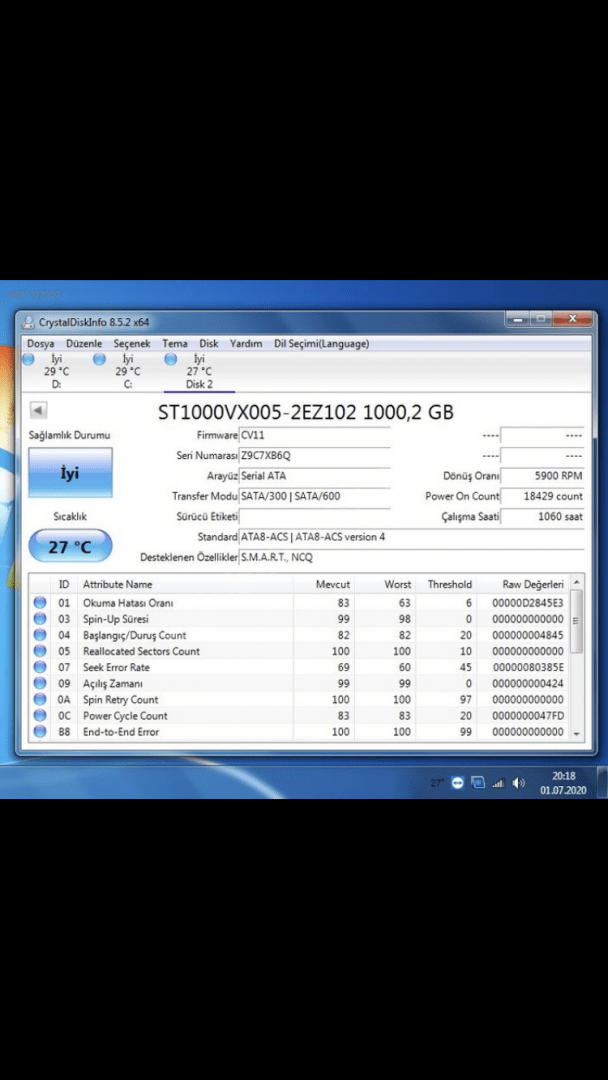Click the Mevcut column header
This screenshot has width=608, height=1080.
coord(324,584)
